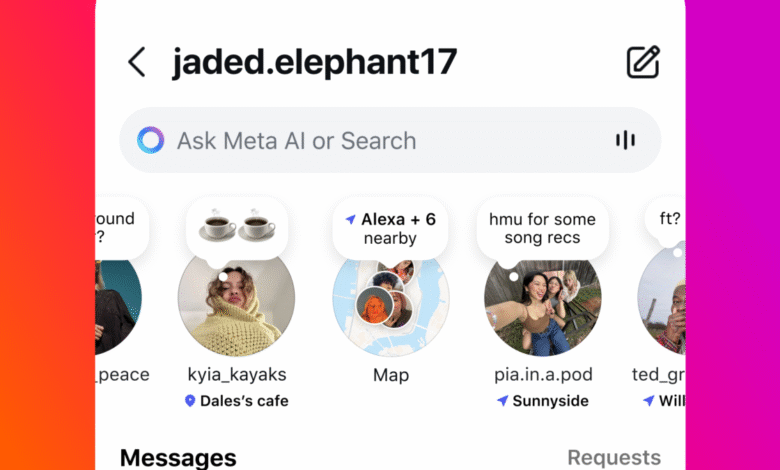780x470 pixels.
Task: Tap the jaded.elephant17 account title
Action: coord(314,63)
